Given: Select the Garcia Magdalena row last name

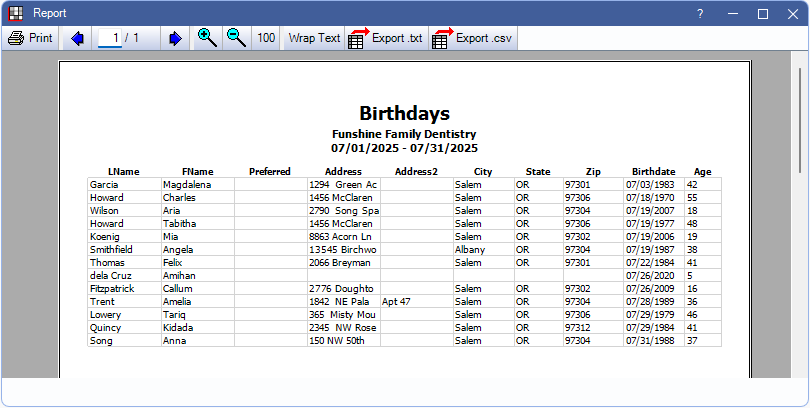Looking at the screenshot, I should pos(106,185).
